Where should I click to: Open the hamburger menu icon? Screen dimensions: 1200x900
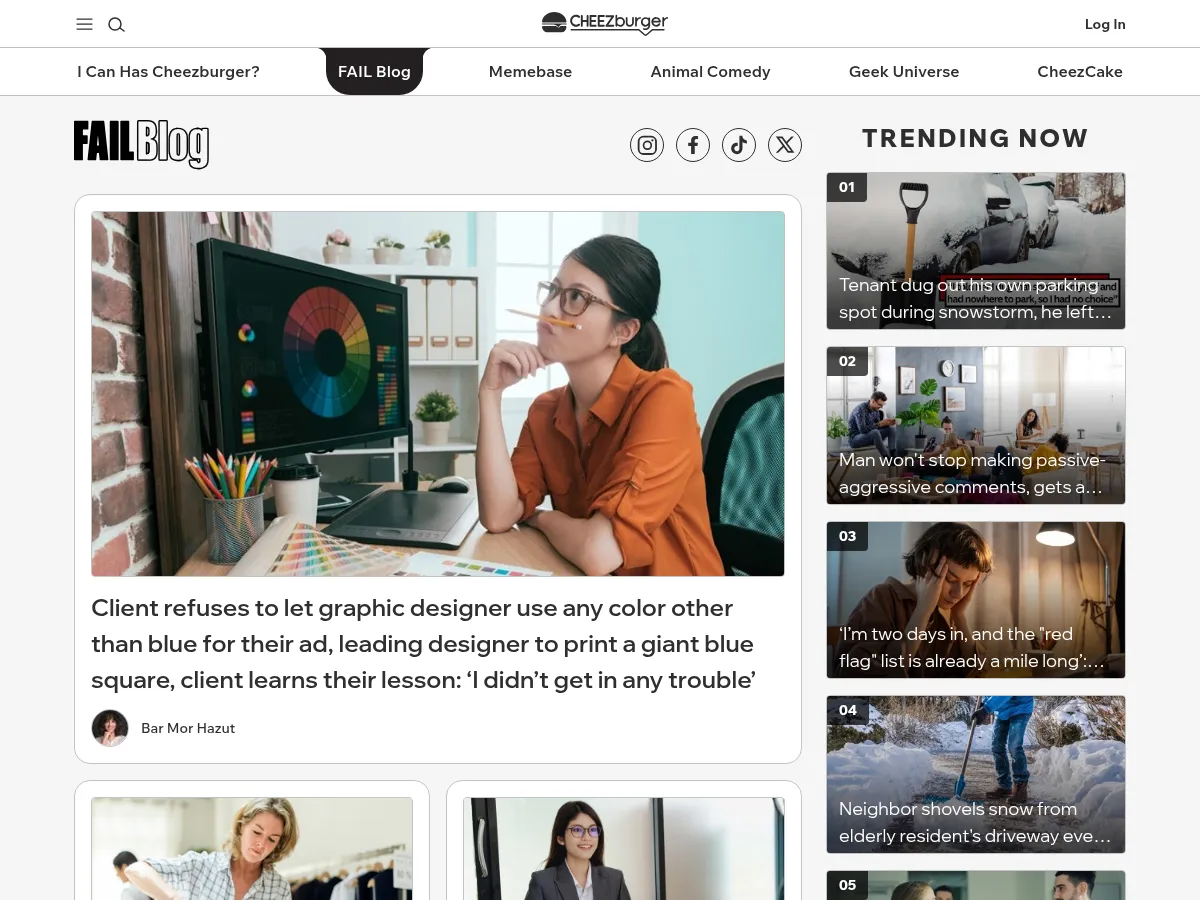click(84, 24)
